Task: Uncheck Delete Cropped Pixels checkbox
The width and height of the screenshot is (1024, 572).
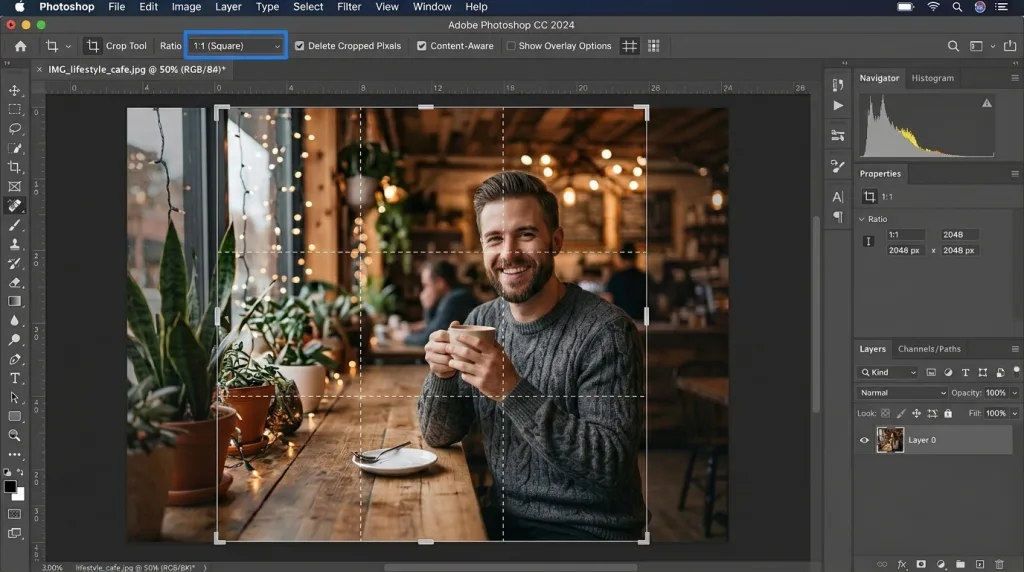Action: (300, 46)
